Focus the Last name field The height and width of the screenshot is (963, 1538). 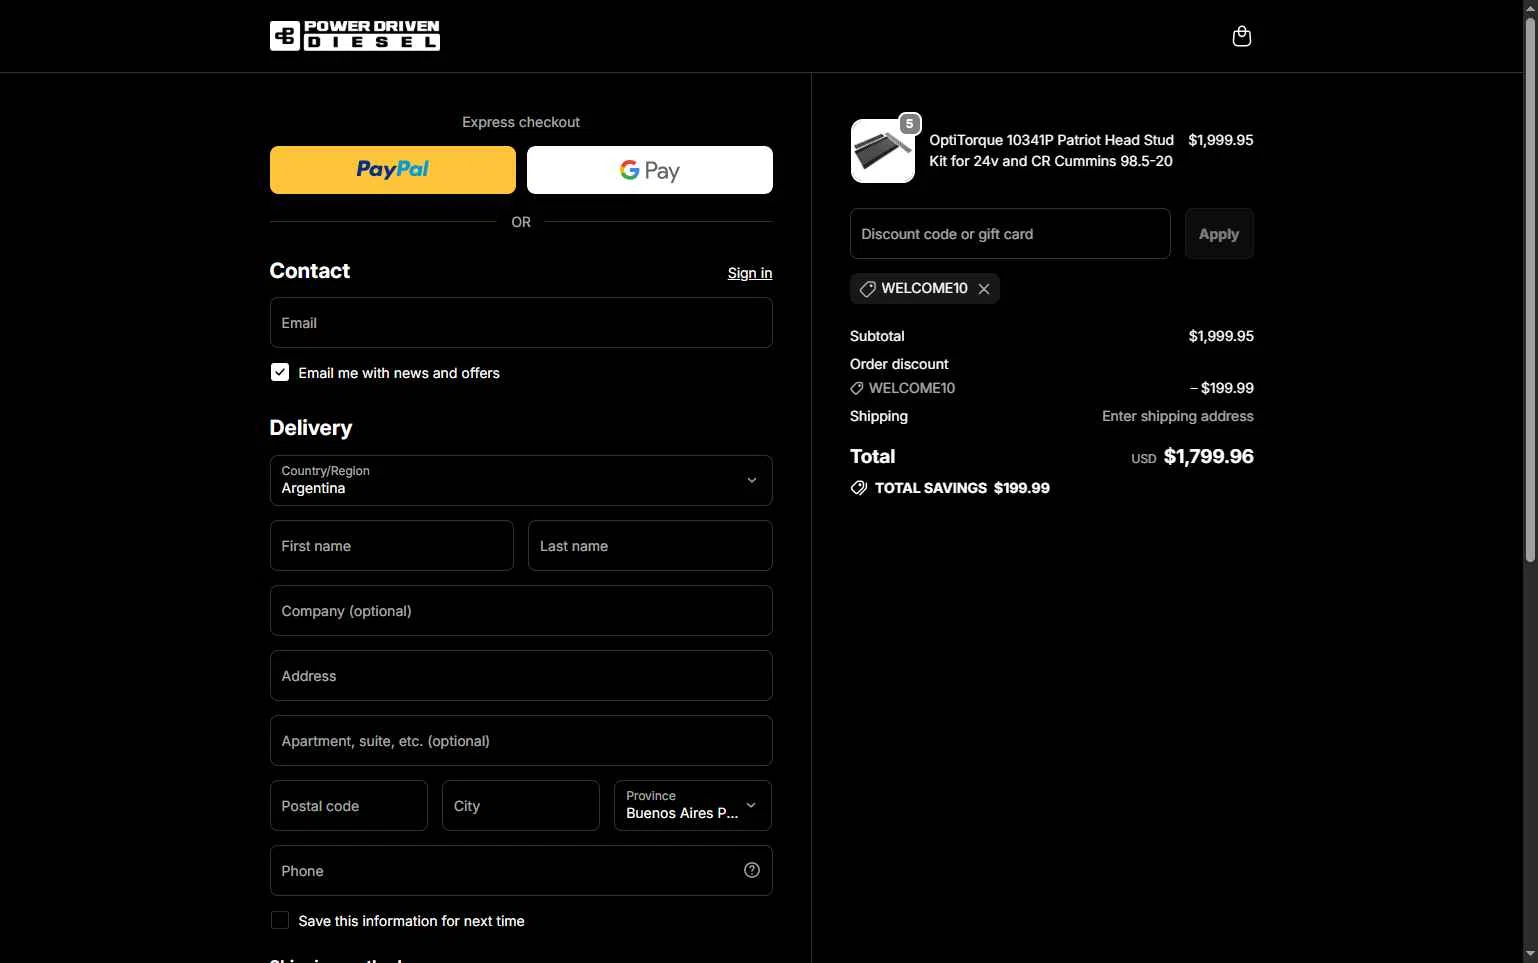pyautogui.click(x=650, y=546)
